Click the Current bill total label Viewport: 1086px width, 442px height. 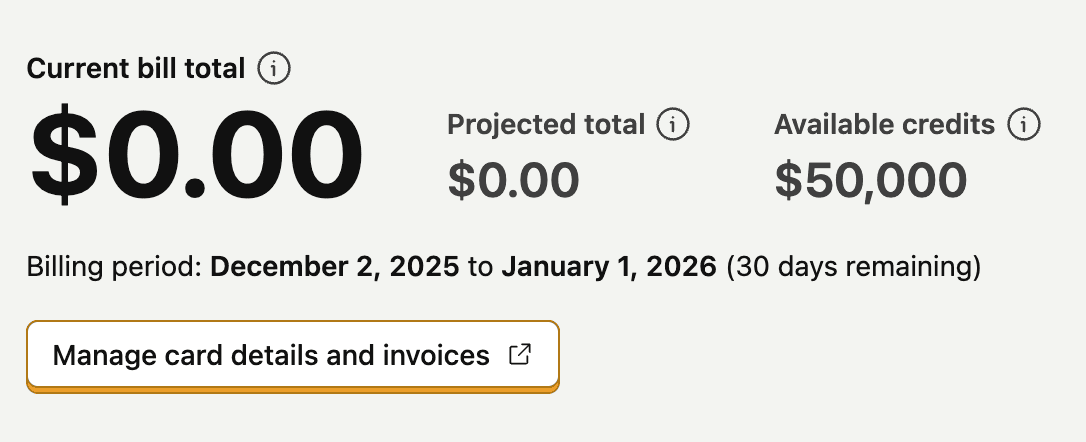click(136, 69)
